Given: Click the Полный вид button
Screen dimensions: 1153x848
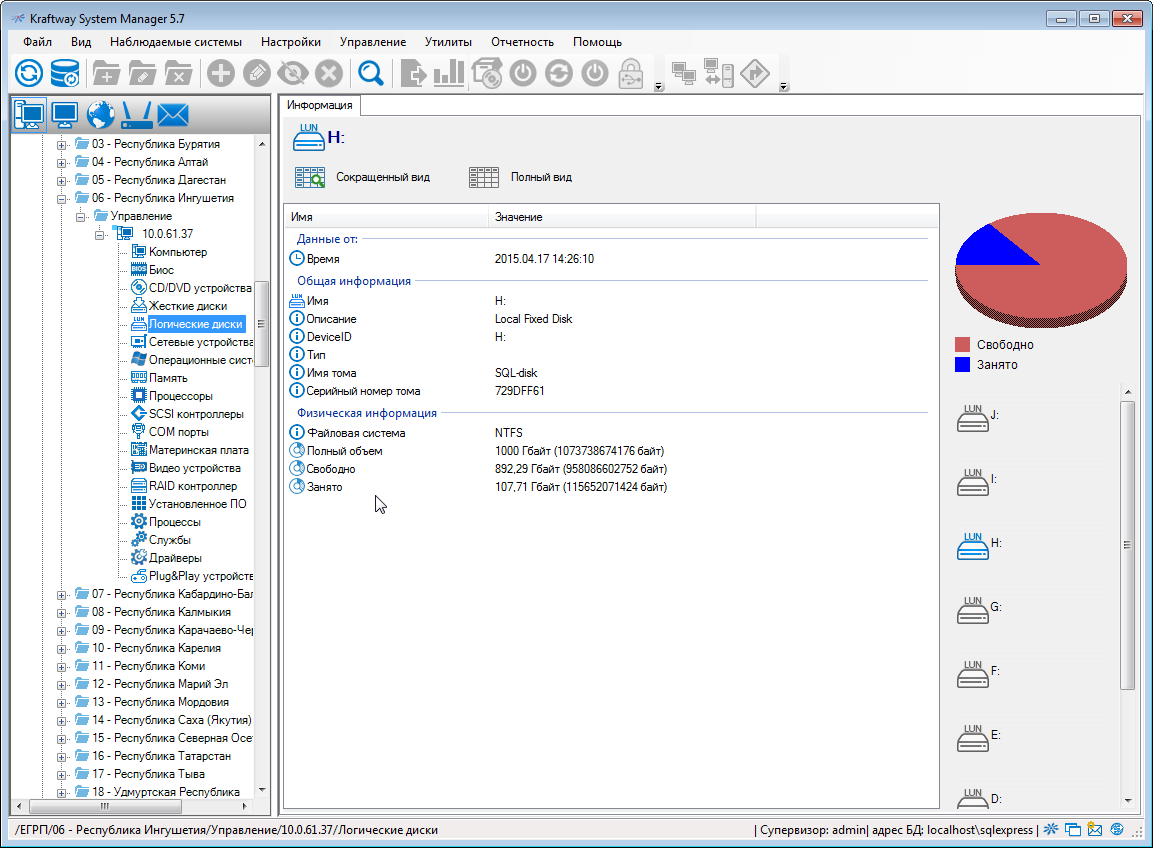Looking at the screenshot, I should [x=516, y=177].
